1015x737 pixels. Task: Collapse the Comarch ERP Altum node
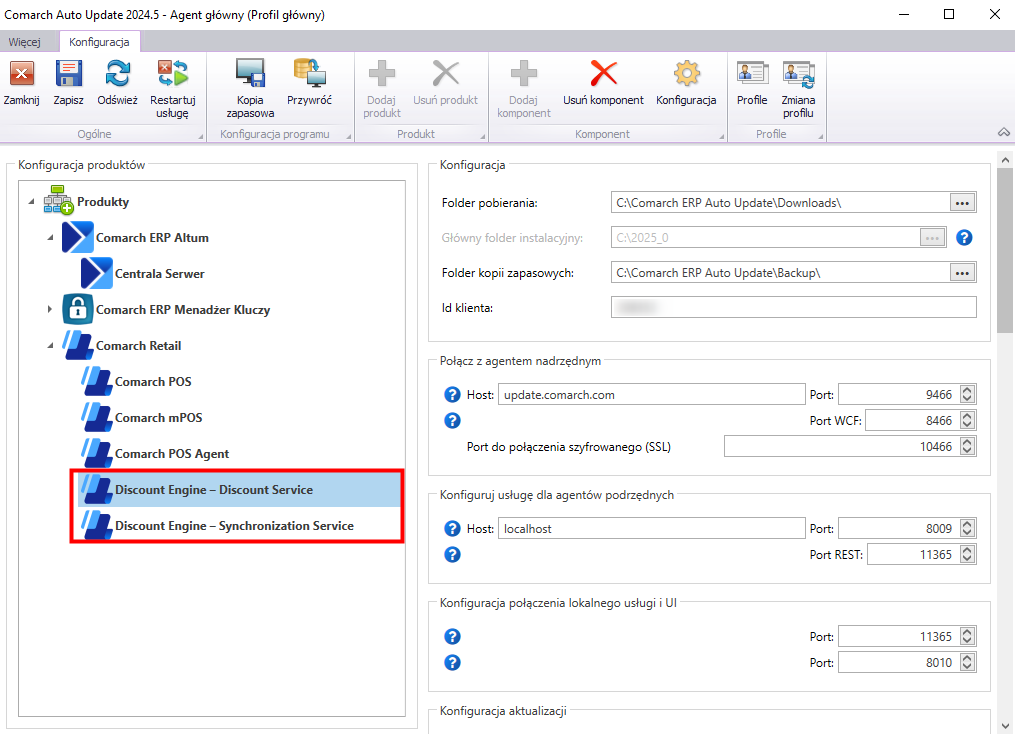click(50, 238)
